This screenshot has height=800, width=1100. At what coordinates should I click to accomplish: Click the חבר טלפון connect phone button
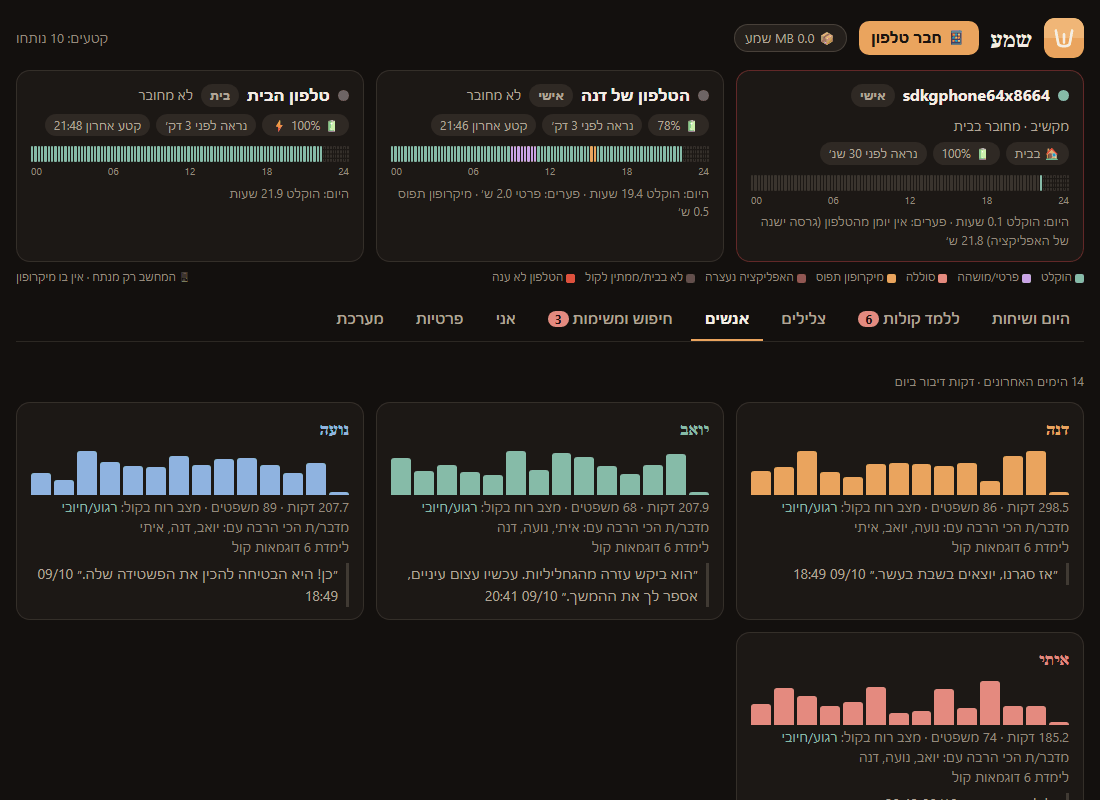click(918, 38)
